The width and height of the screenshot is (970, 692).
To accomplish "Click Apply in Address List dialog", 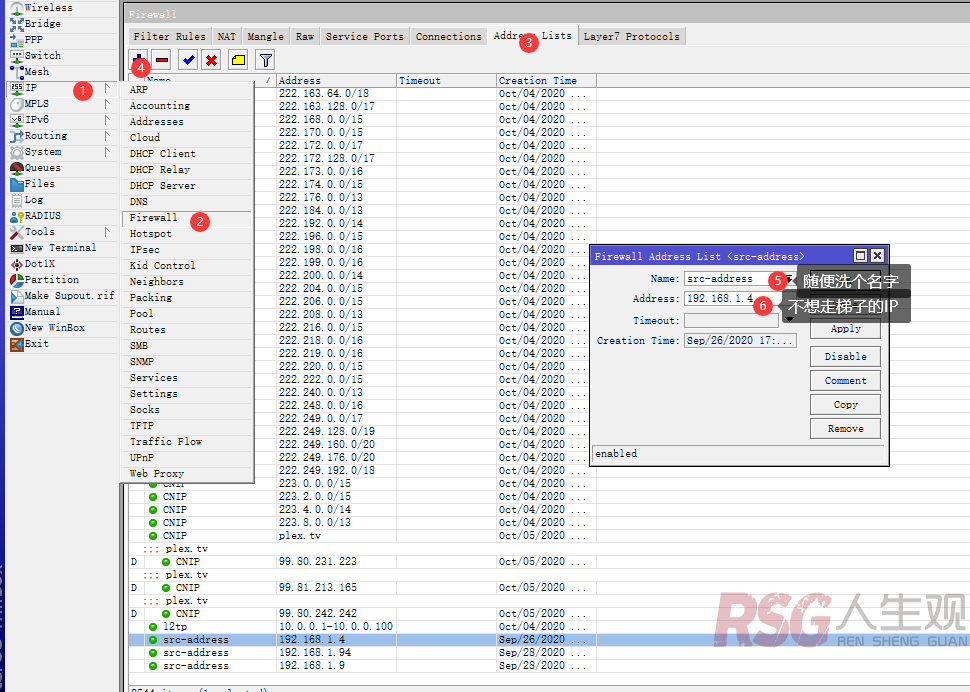I will (x=845, y=329).
